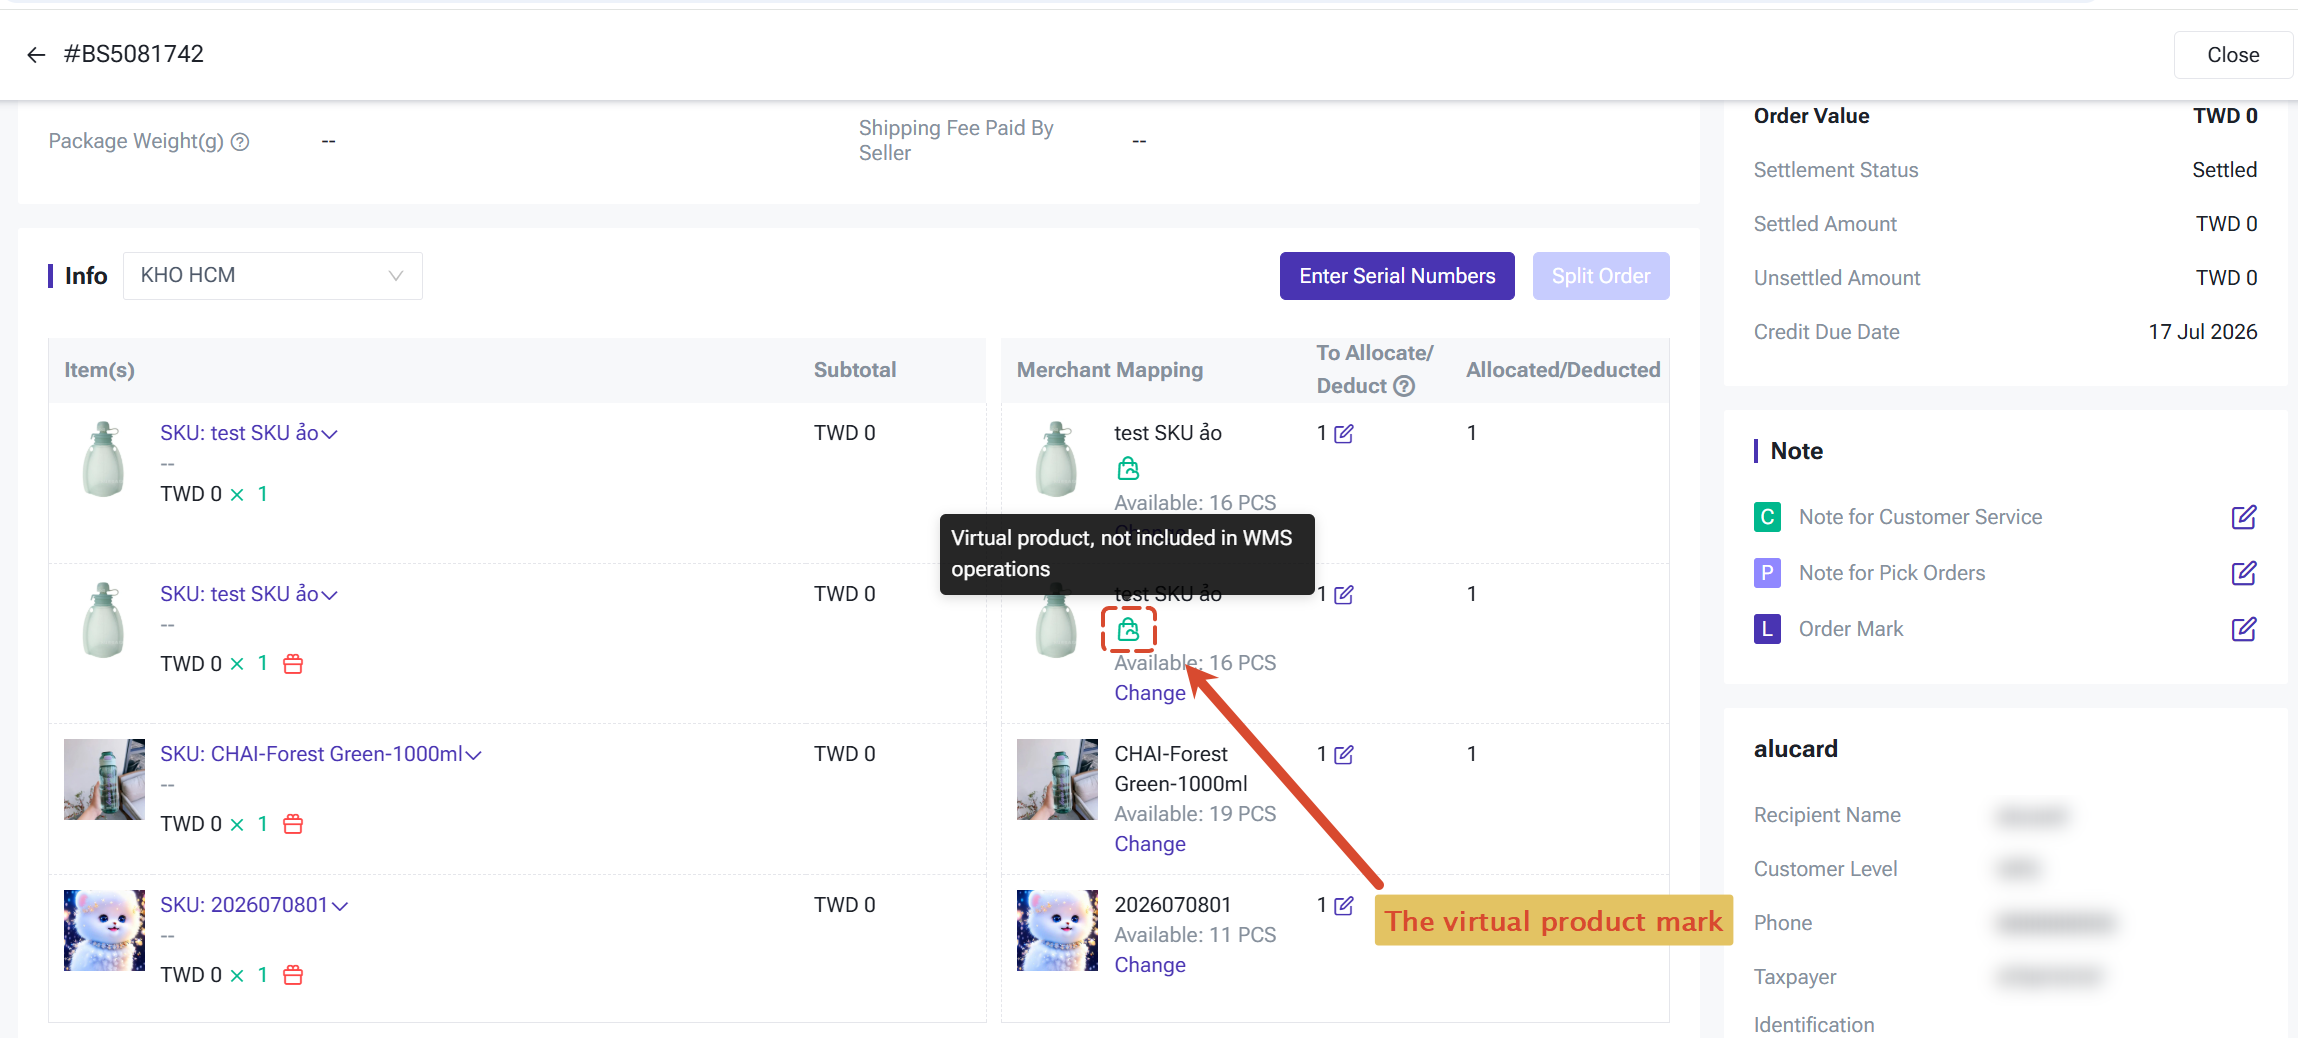Edit allocate quantity for 2026070801
This screenshot has width=2298, height=1038.
click(x=1344, y=906)
